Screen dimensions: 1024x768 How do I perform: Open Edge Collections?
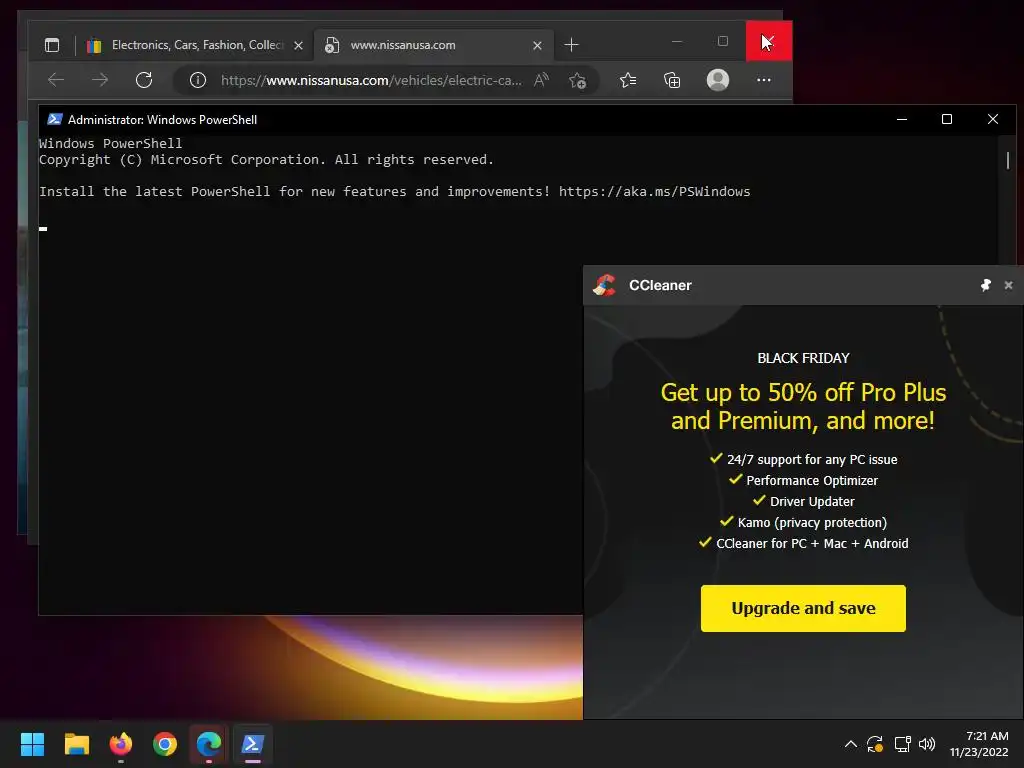click(x=672, y=80)
